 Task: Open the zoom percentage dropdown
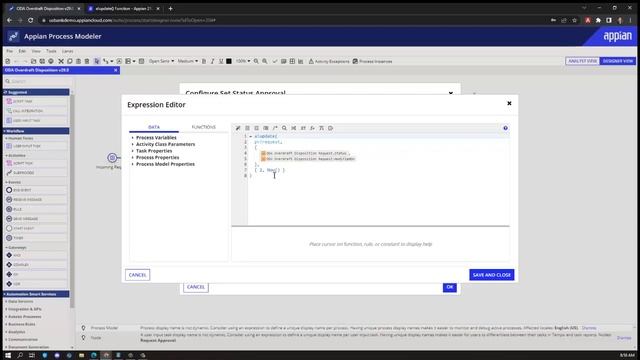click(x=243, y=61)
